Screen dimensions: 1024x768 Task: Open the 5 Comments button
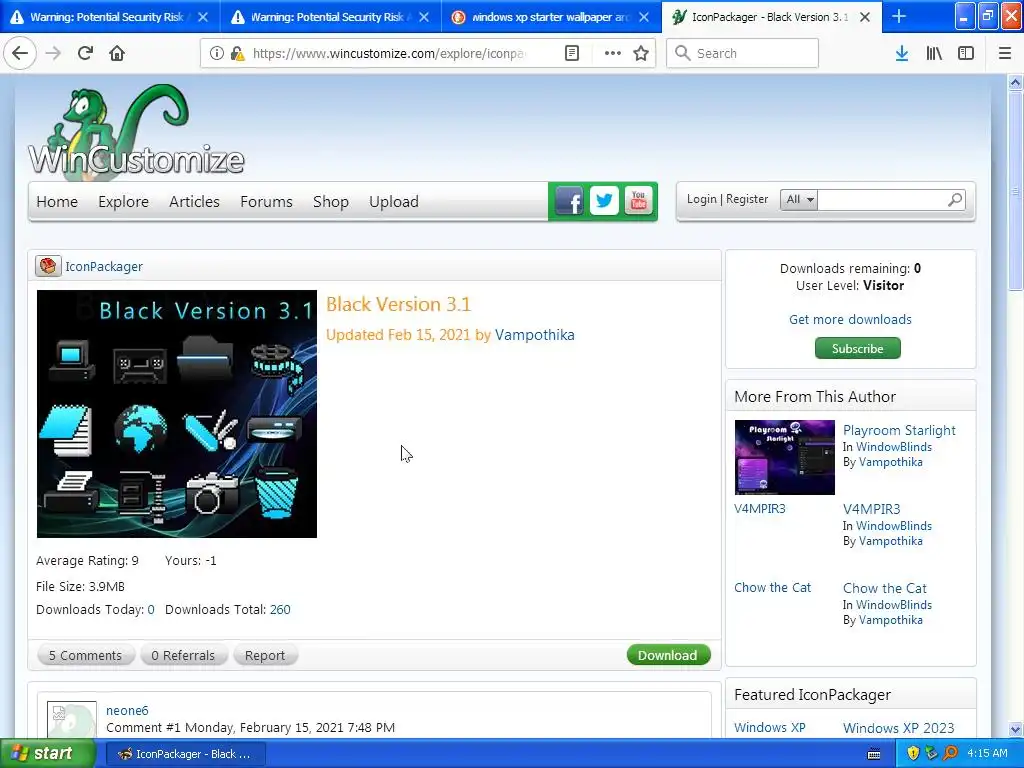pos(86,655)
